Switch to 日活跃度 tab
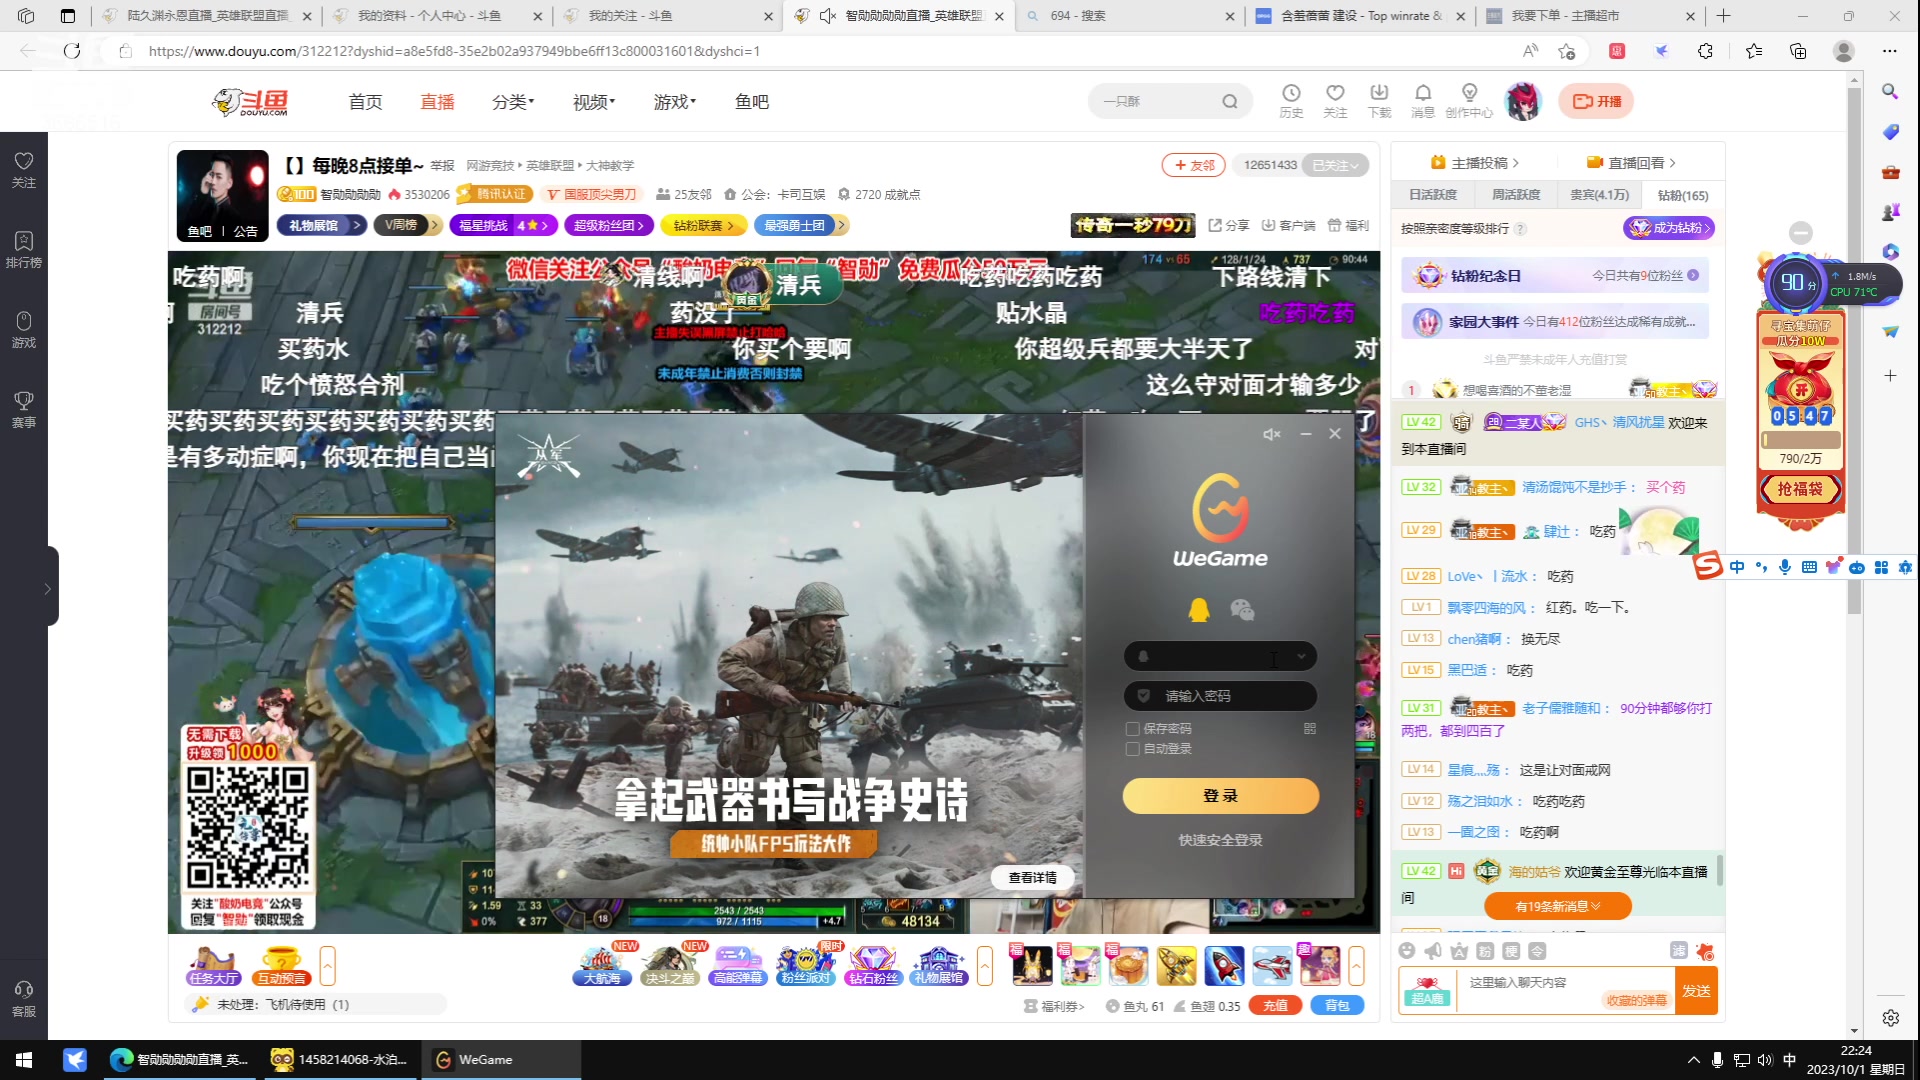 pos(1433,196)
